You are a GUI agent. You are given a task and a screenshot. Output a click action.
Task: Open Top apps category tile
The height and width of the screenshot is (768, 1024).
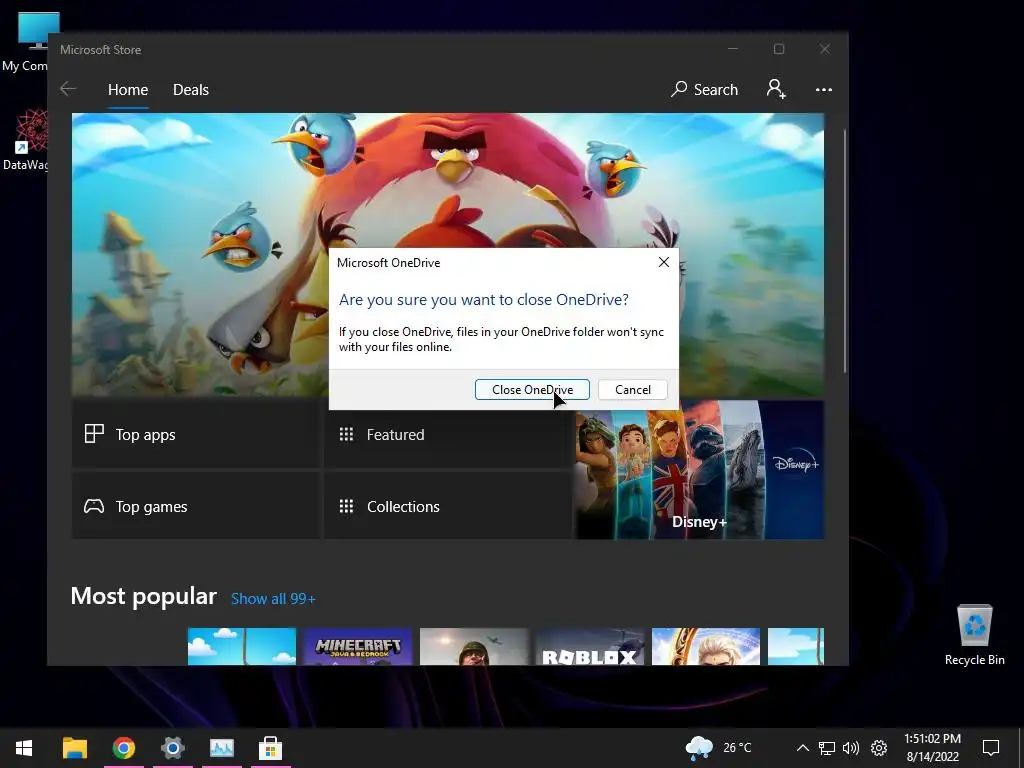[x=196, y=434]
